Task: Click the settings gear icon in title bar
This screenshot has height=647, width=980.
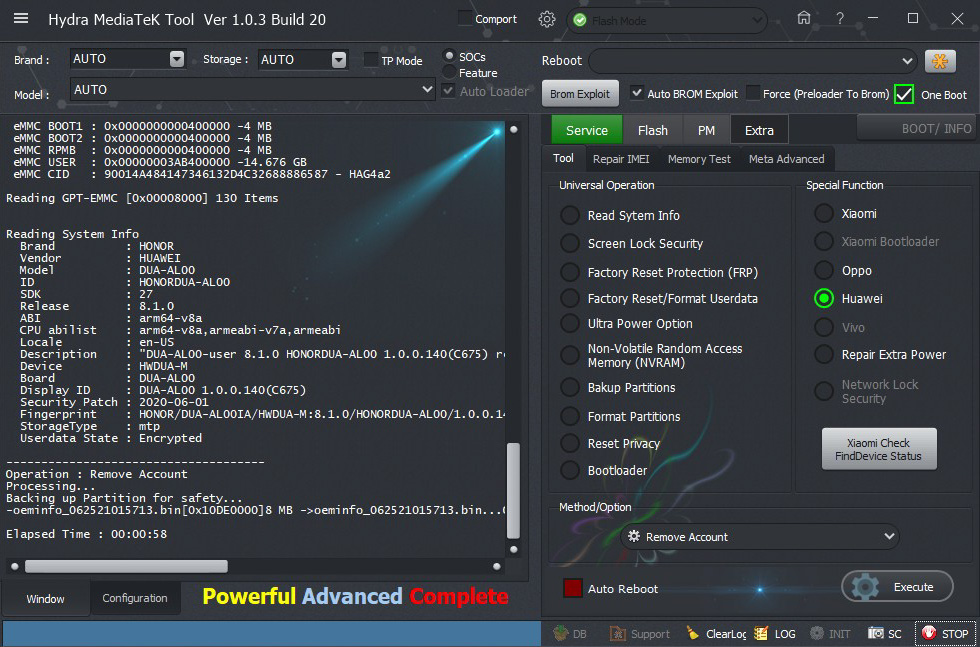Action: pos(547,19)
